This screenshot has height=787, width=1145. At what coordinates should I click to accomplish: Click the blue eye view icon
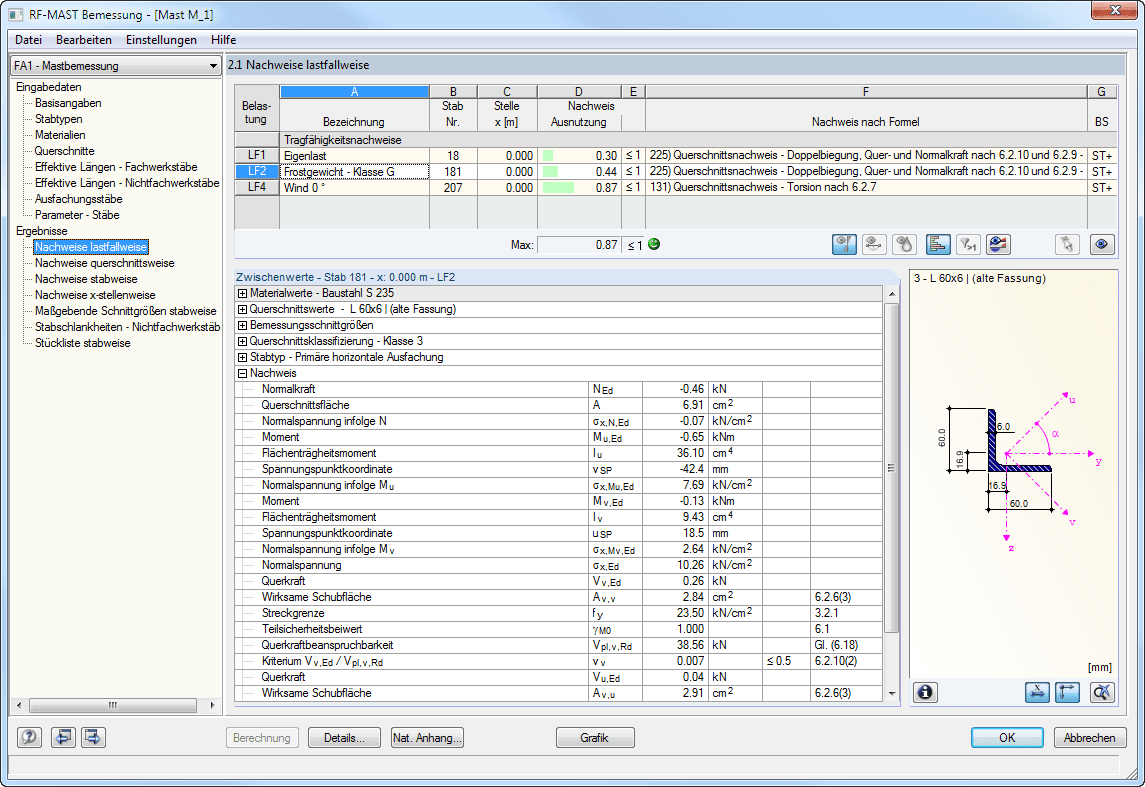[1102, 245]
